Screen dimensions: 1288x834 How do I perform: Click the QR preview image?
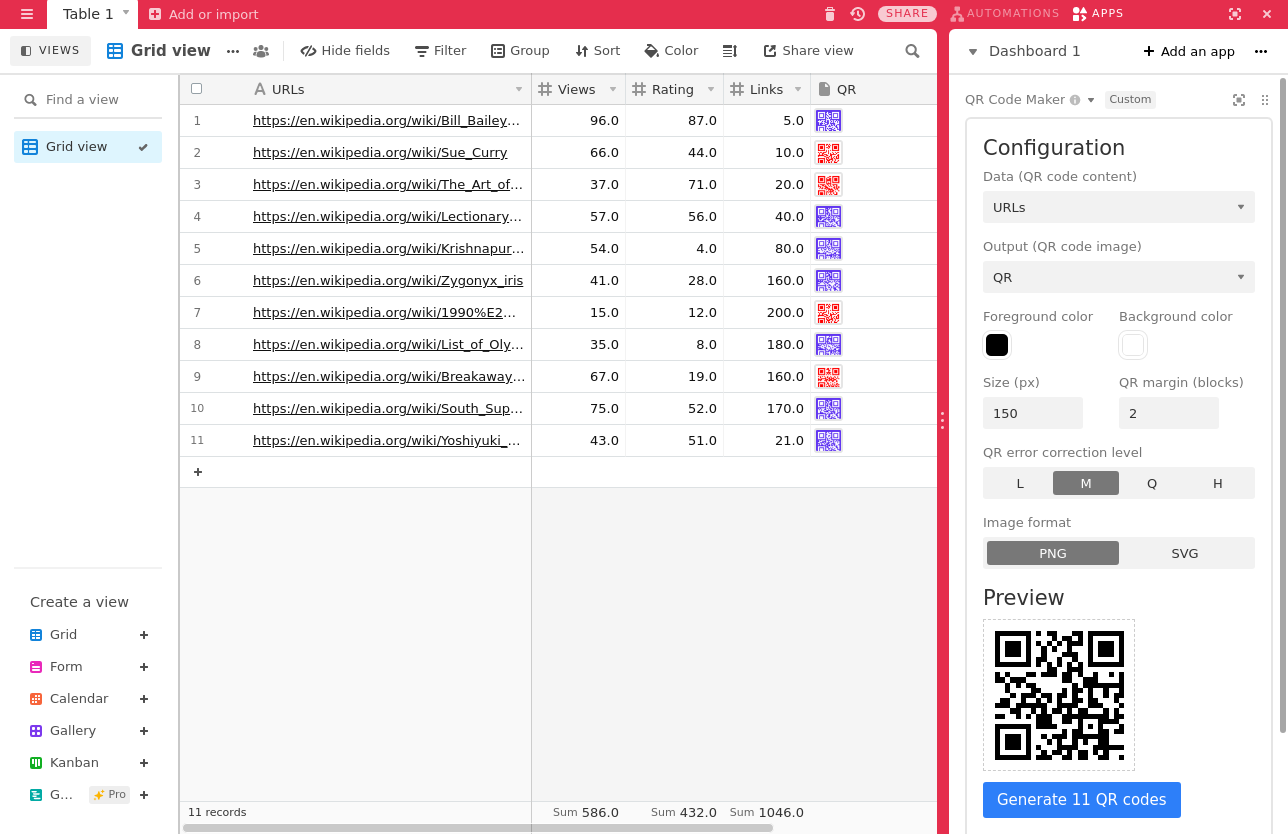pos(1059,695)
